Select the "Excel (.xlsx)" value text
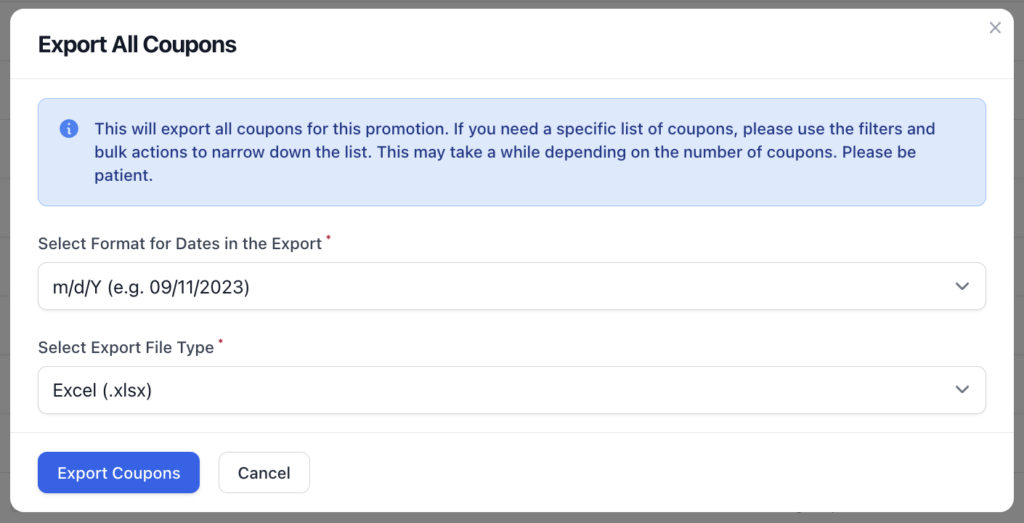1024x523 pixels. (x=102, y=390)
